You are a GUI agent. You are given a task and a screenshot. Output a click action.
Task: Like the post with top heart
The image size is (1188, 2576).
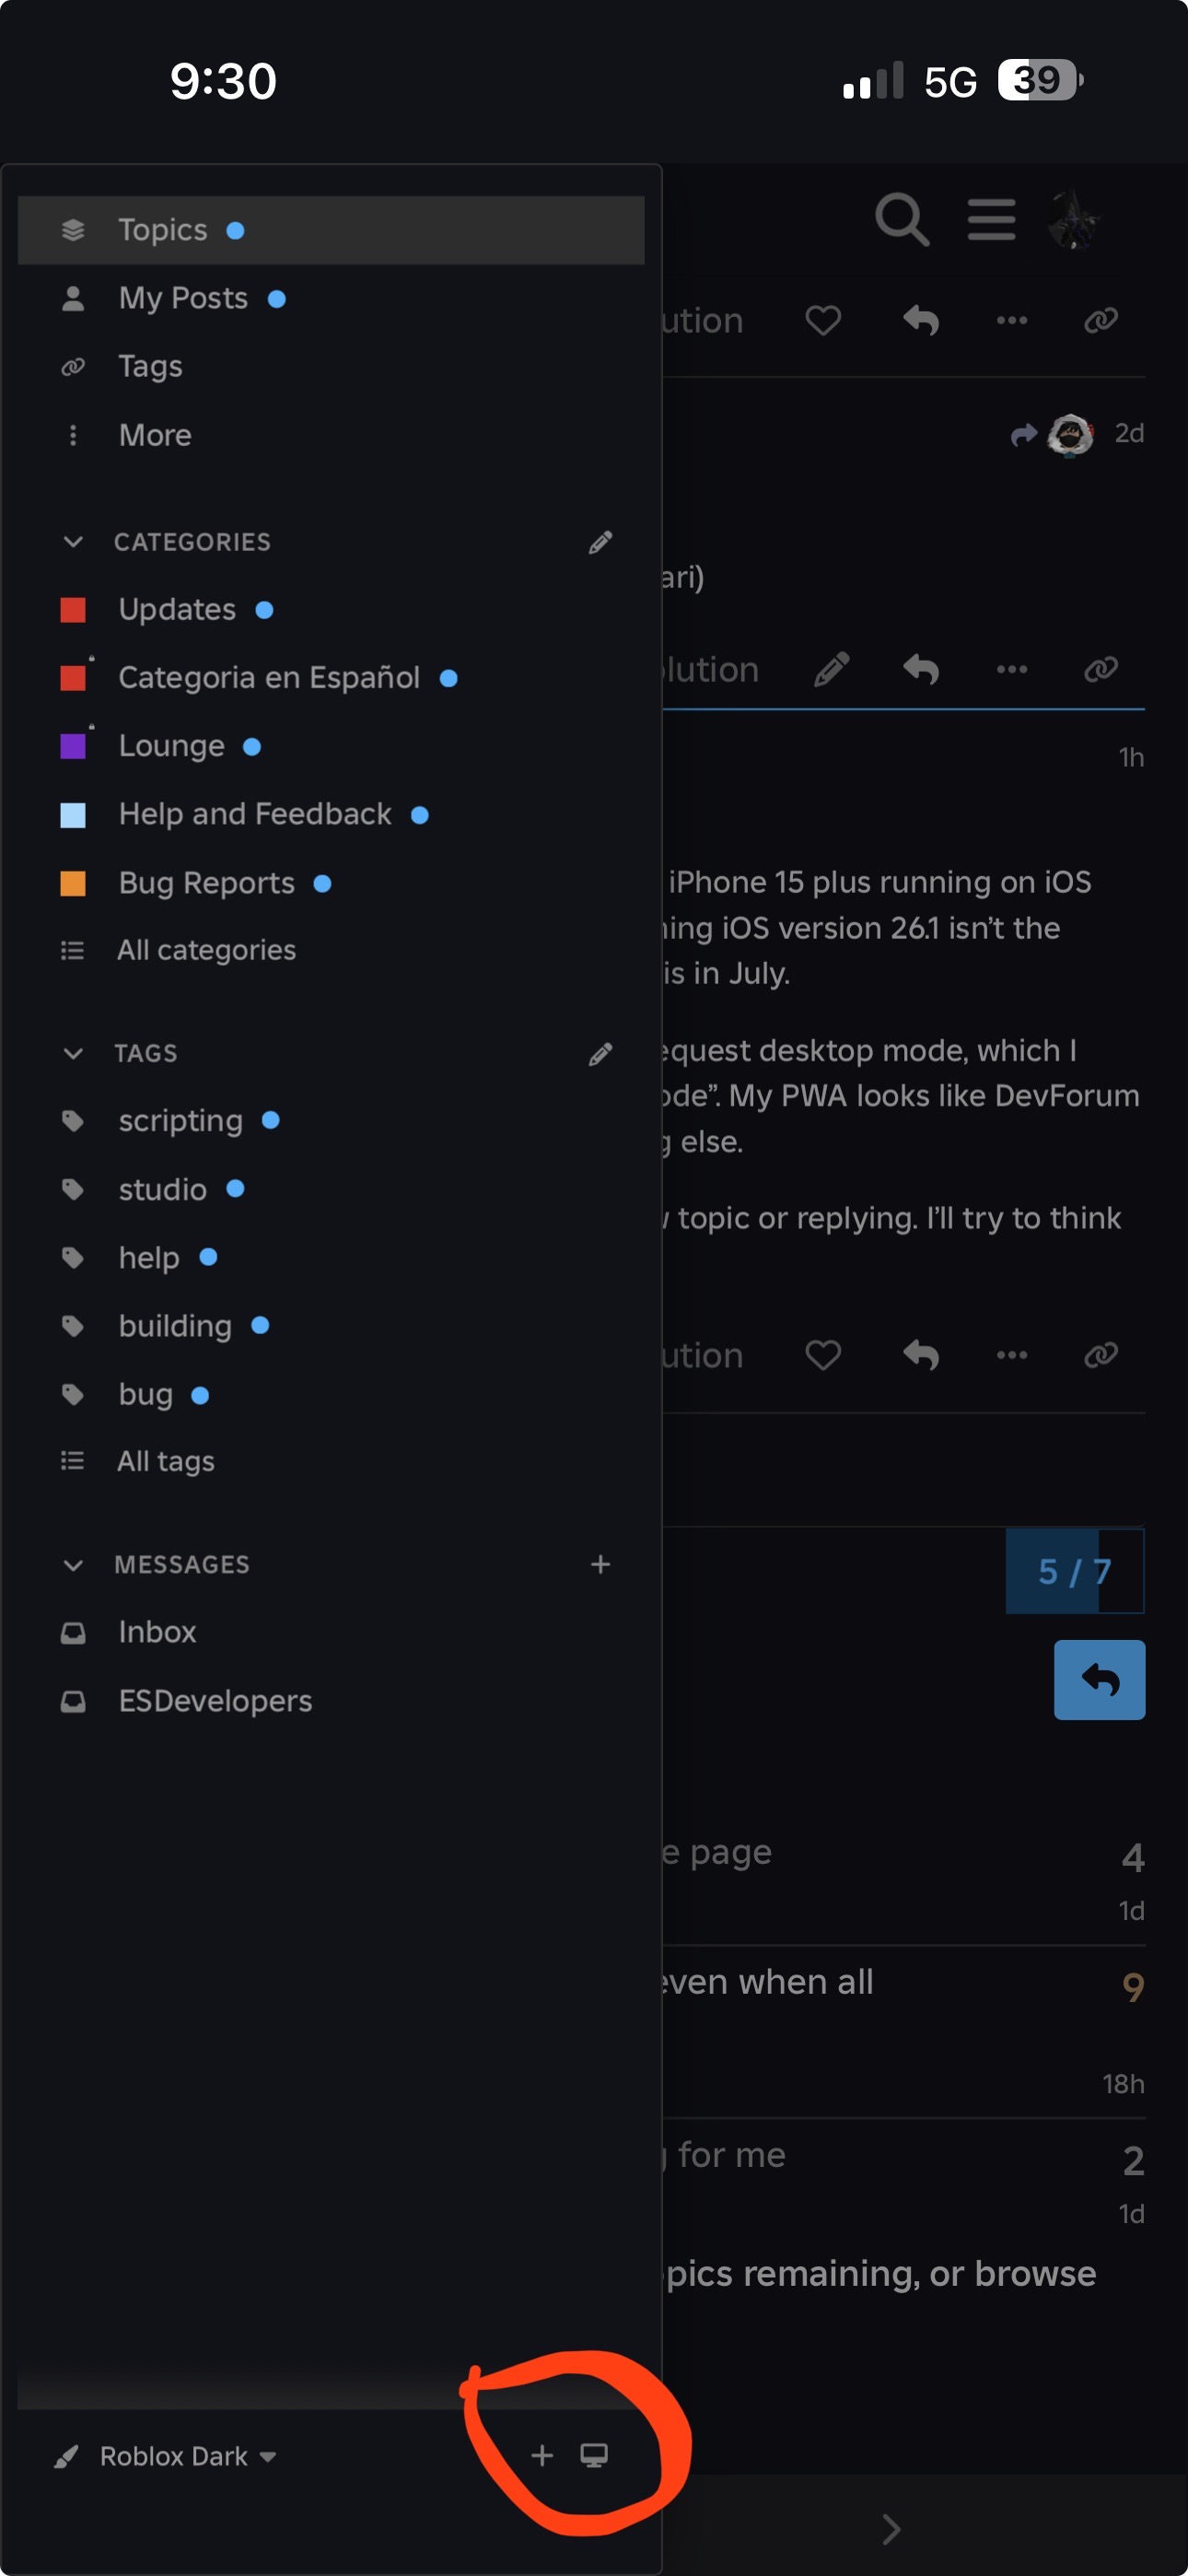coord(822,320)
